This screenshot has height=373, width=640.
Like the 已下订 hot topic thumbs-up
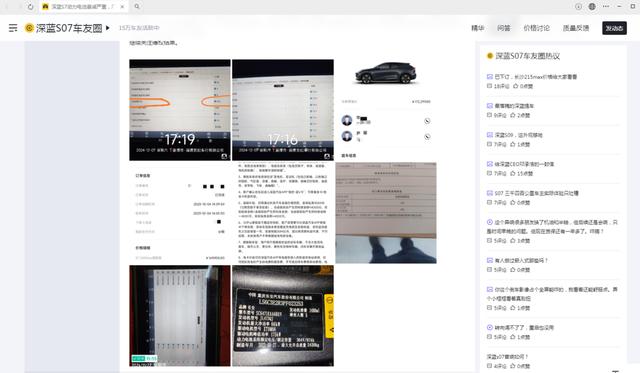(x=516, y=86)
